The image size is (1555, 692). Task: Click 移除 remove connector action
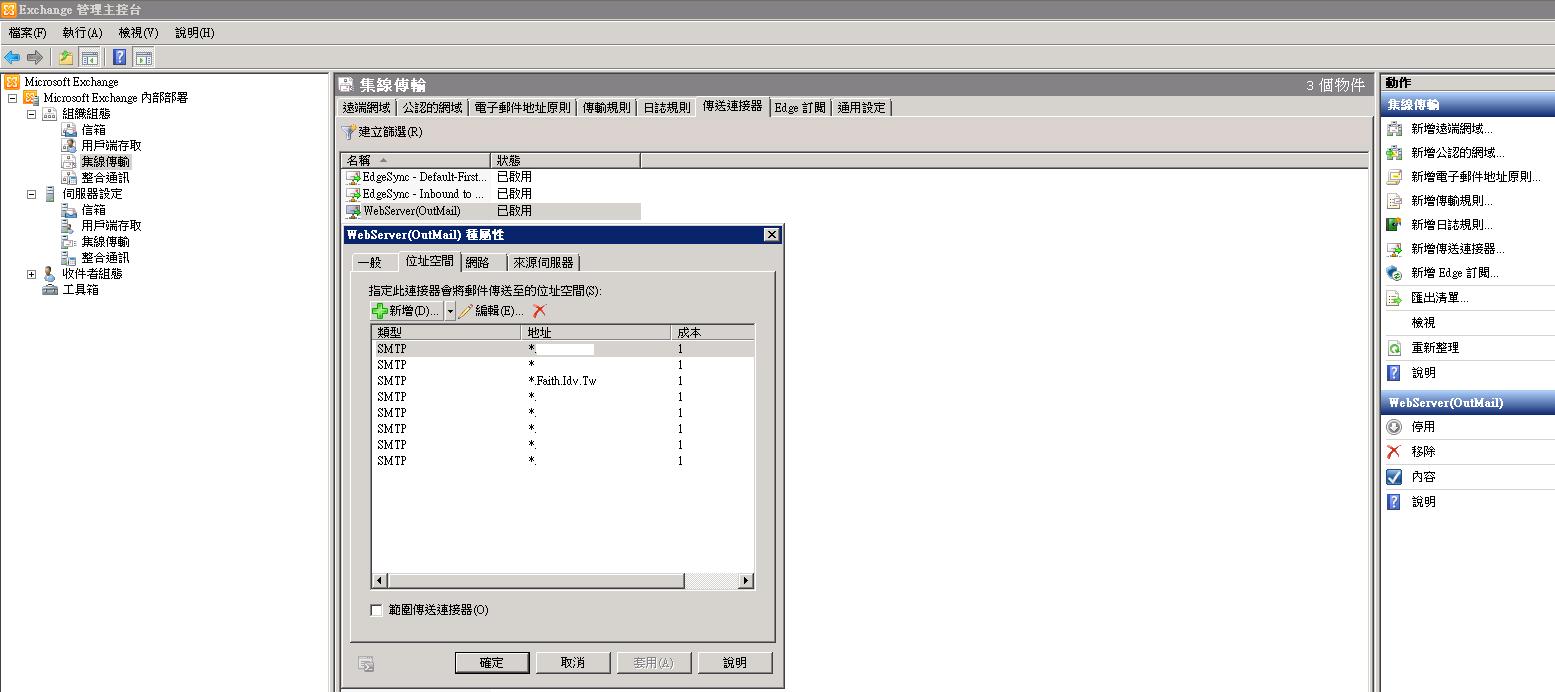point(1423,452)
